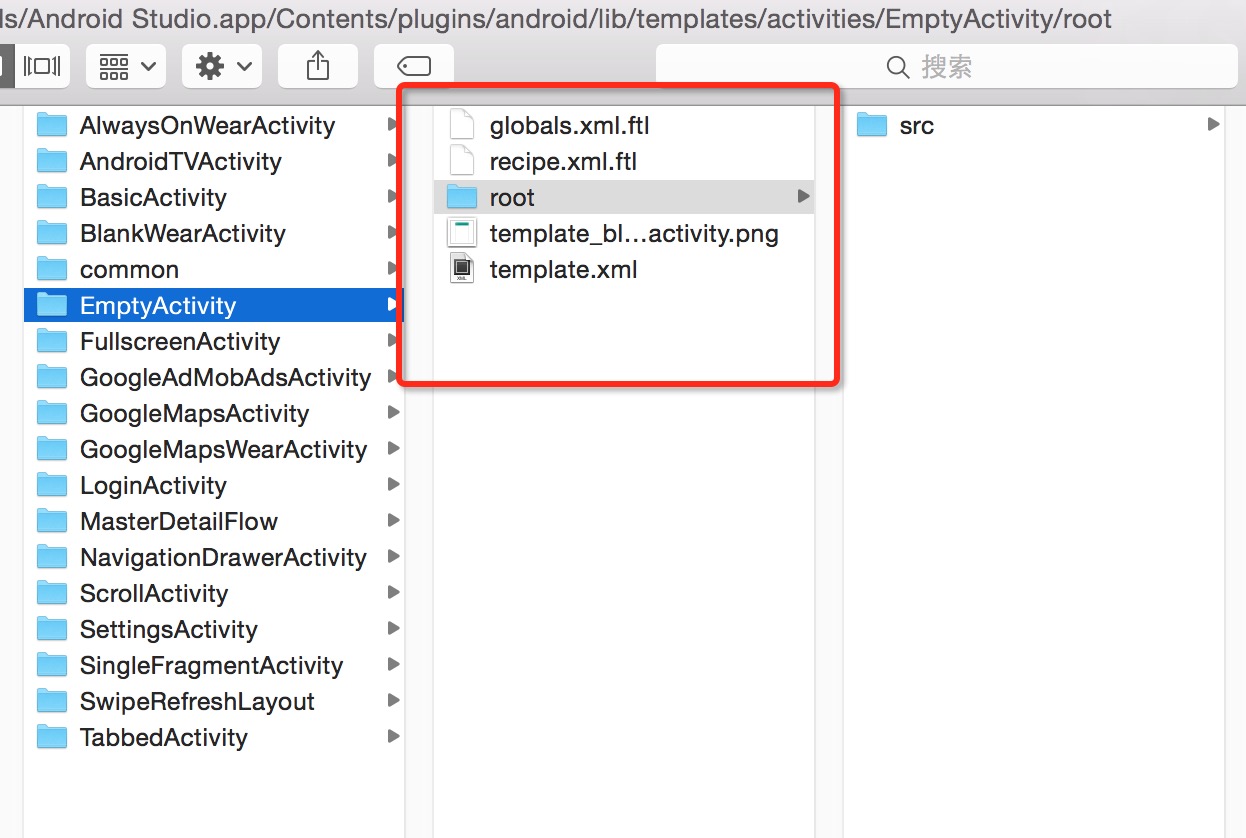
Task: Click the recipe.xml.ftl file icon
Action: coord(462,161)
